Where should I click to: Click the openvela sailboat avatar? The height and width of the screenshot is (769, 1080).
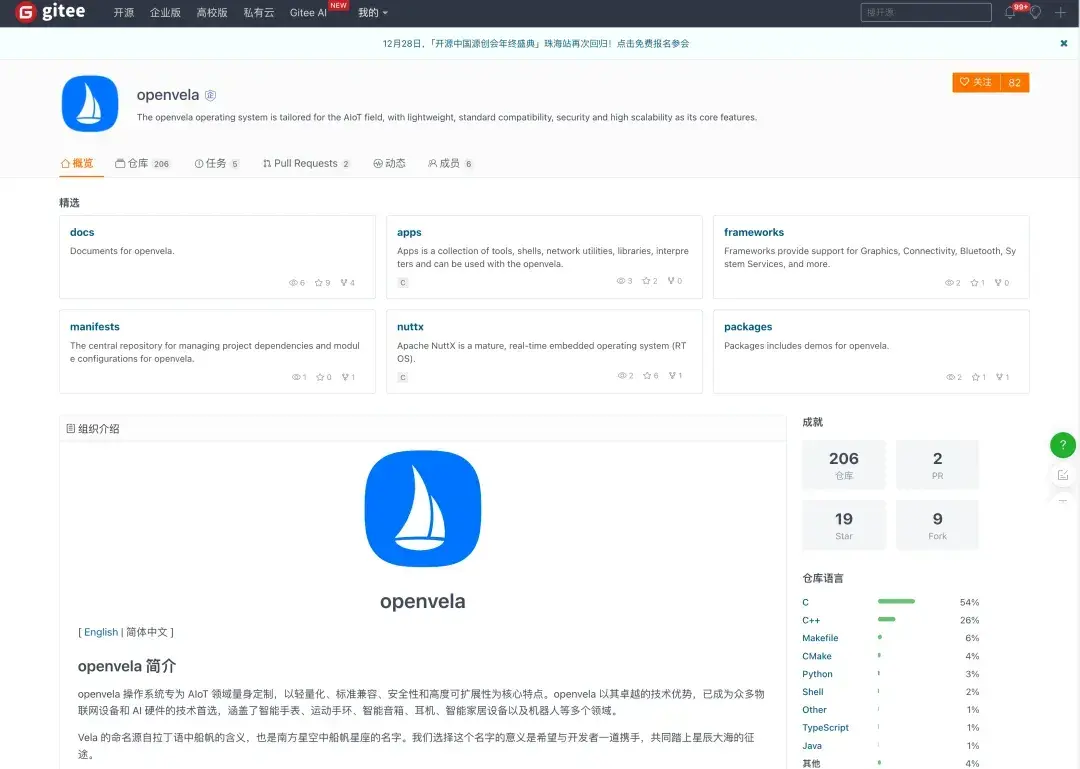[89, 103]
